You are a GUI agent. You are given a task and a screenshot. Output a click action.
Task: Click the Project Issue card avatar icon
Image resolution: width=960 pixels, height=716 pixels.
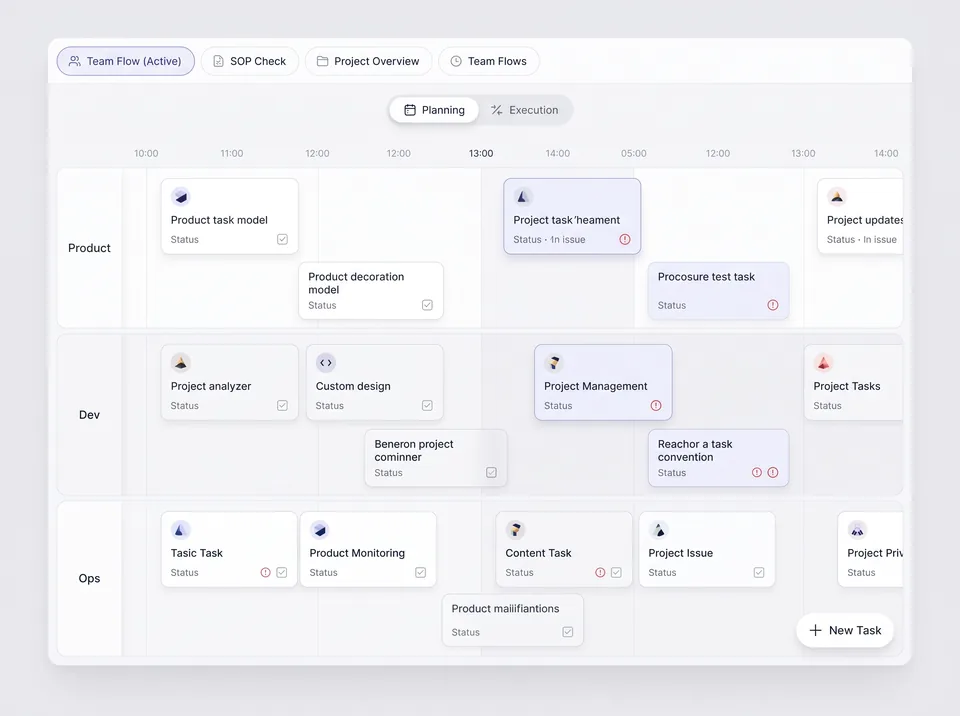659,530
